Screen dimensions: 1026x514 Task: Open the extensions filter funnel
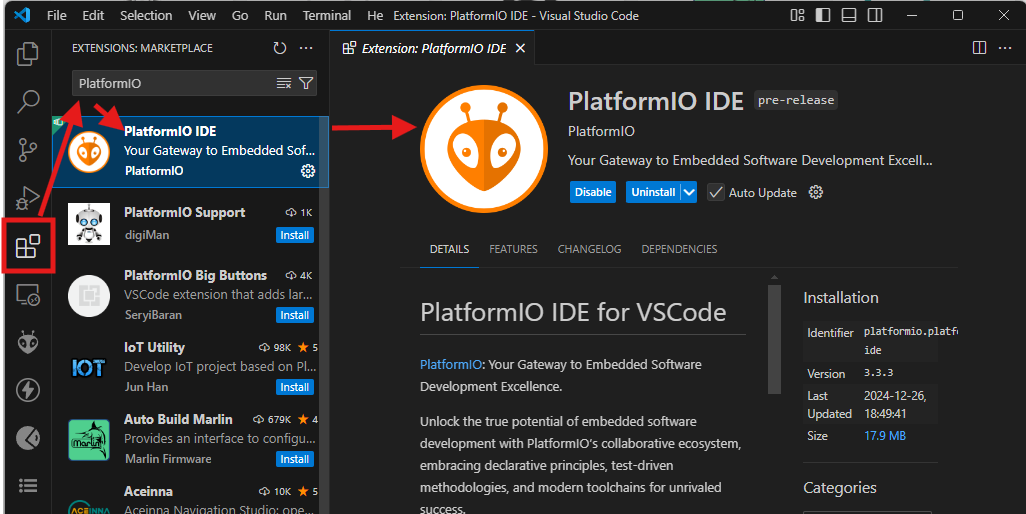[x=306, y=83]
